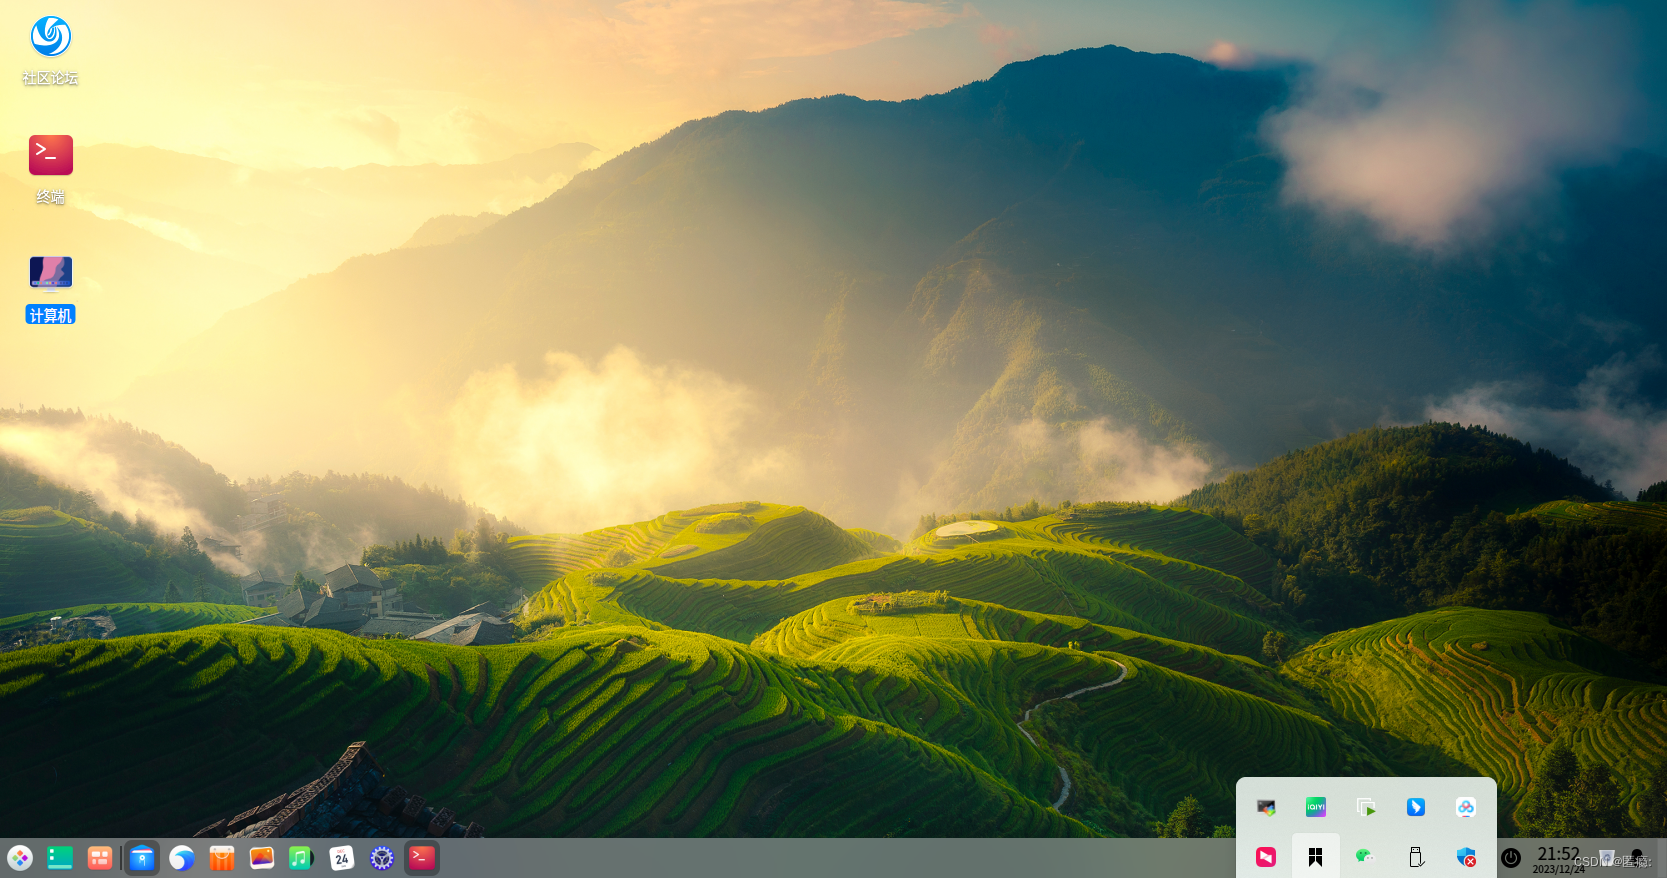Click the USB device tray icon
This screenshot has width=1667, height=878.
click(1416, 857)
